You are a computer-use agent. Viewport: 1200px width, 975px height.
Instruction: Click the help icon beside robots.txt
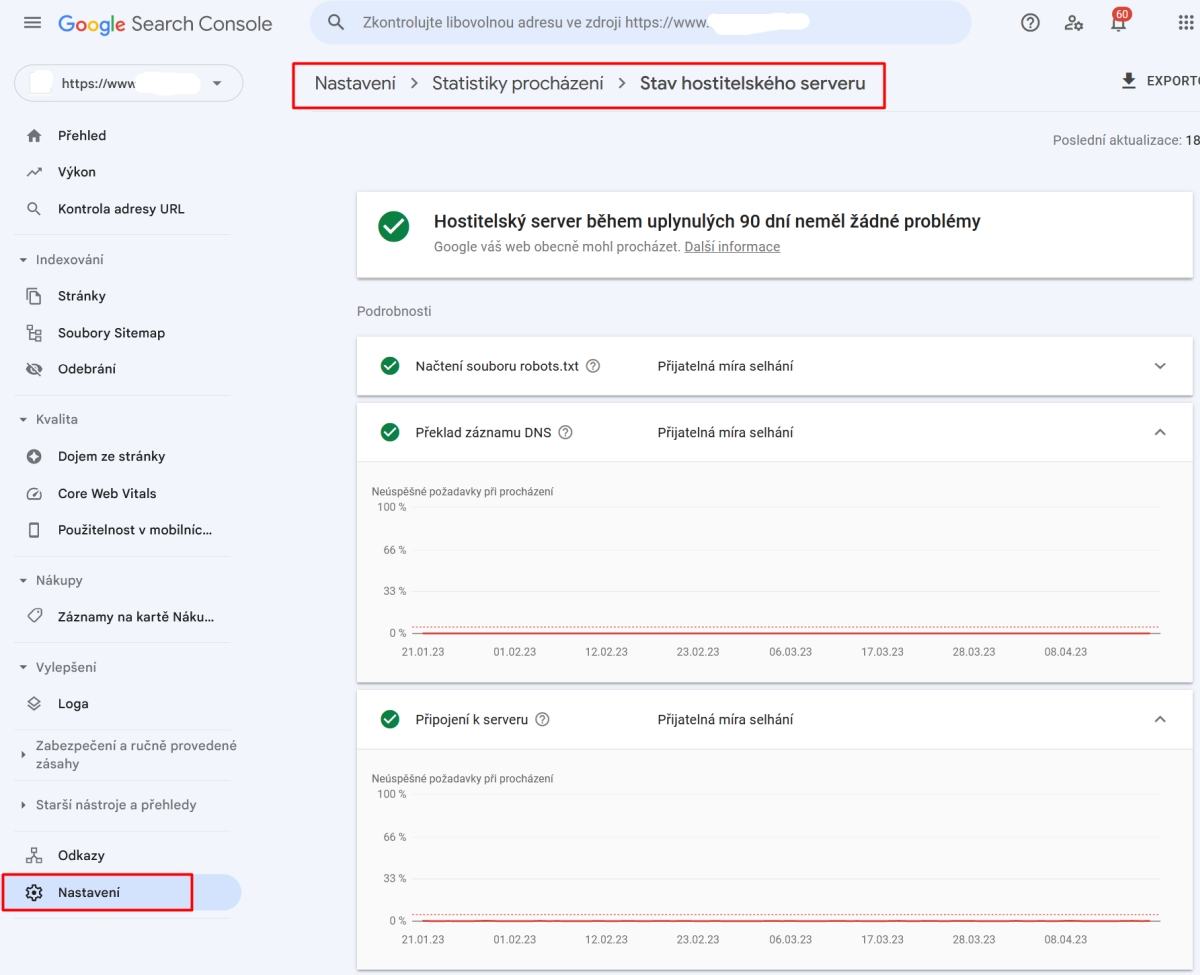(593, 366)
